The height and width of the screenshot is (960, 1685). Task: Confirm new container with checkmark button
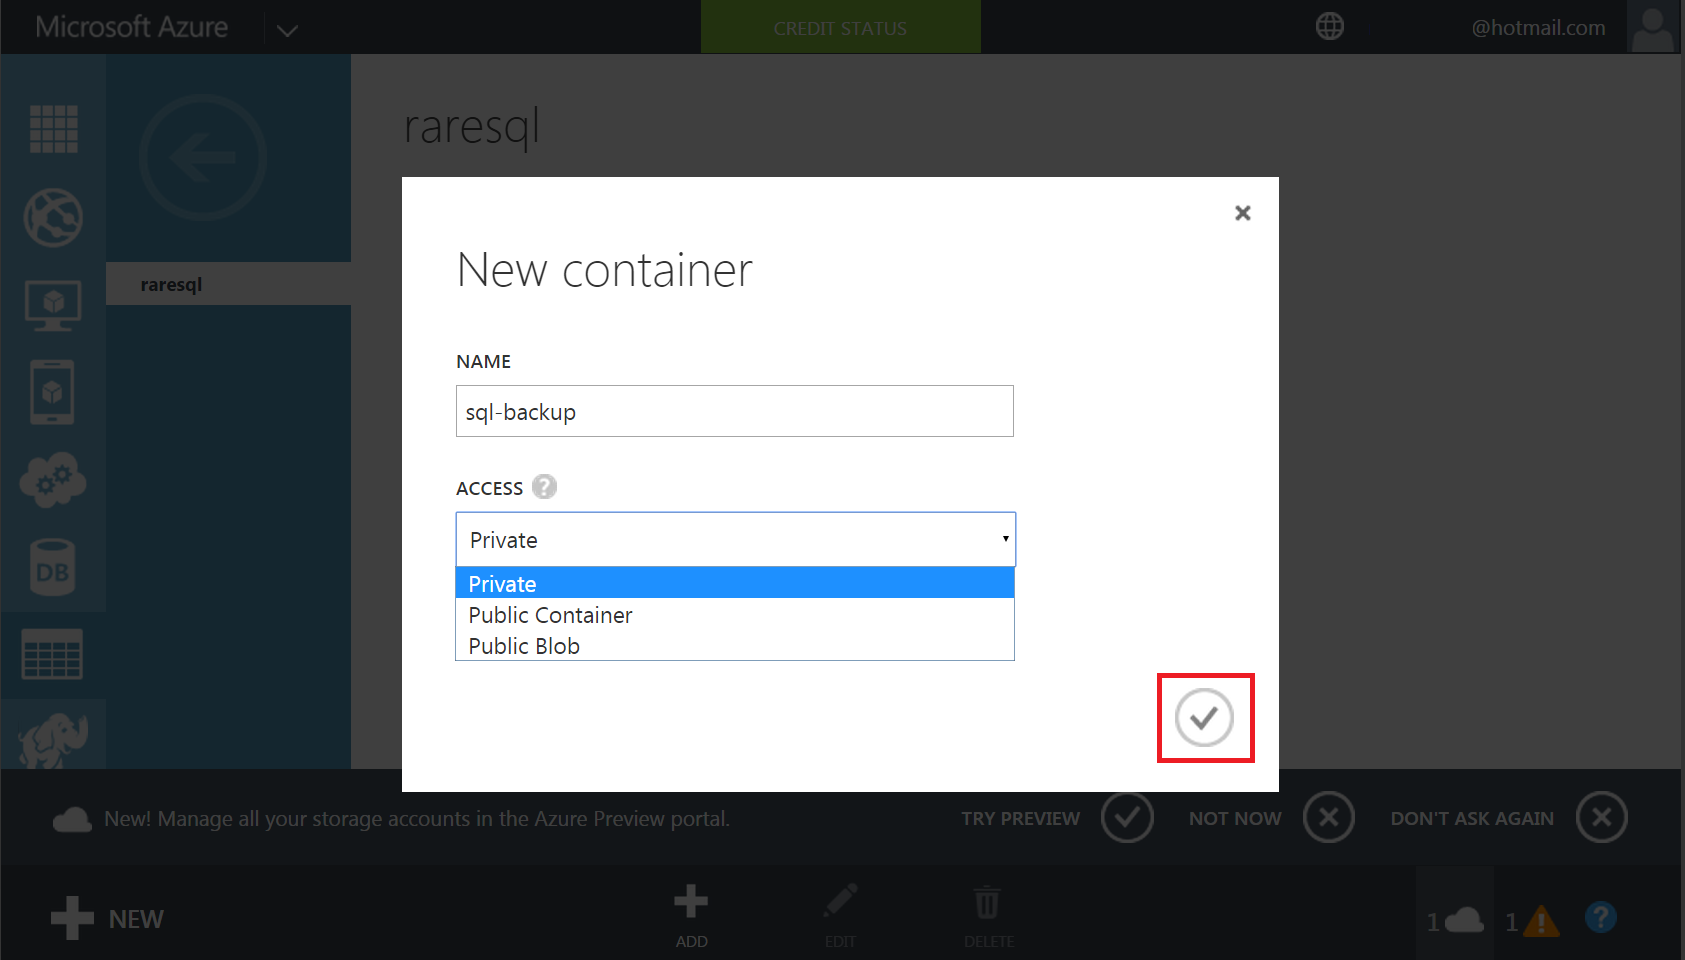click(x=1204, y=717)
